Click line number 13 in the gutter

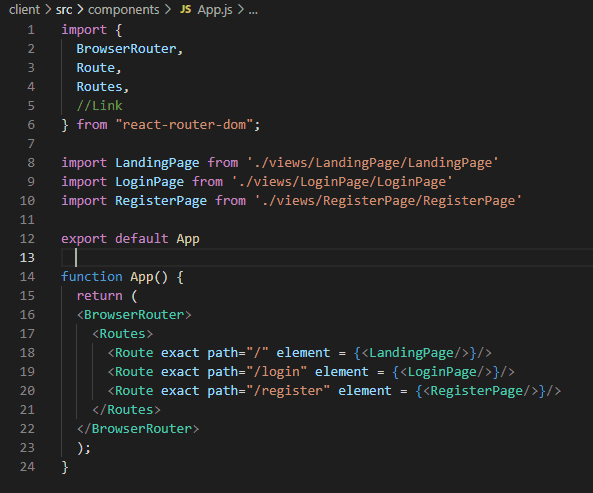pyautogui.click(x=27, y=257)
